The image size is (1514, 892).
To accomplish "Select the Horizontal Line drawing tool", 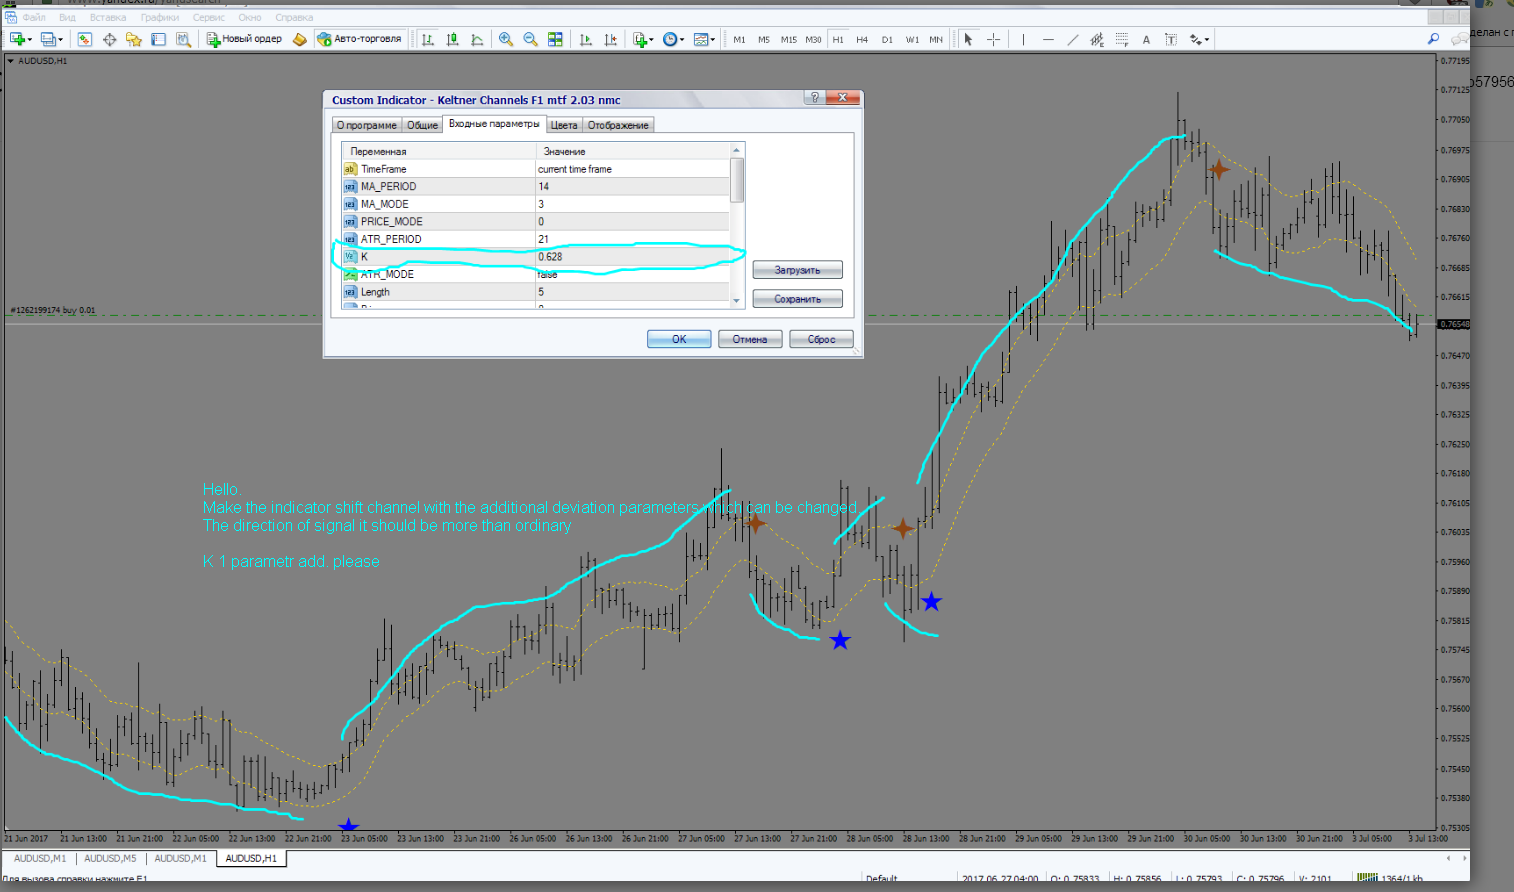I will (x=1048, y=39).
